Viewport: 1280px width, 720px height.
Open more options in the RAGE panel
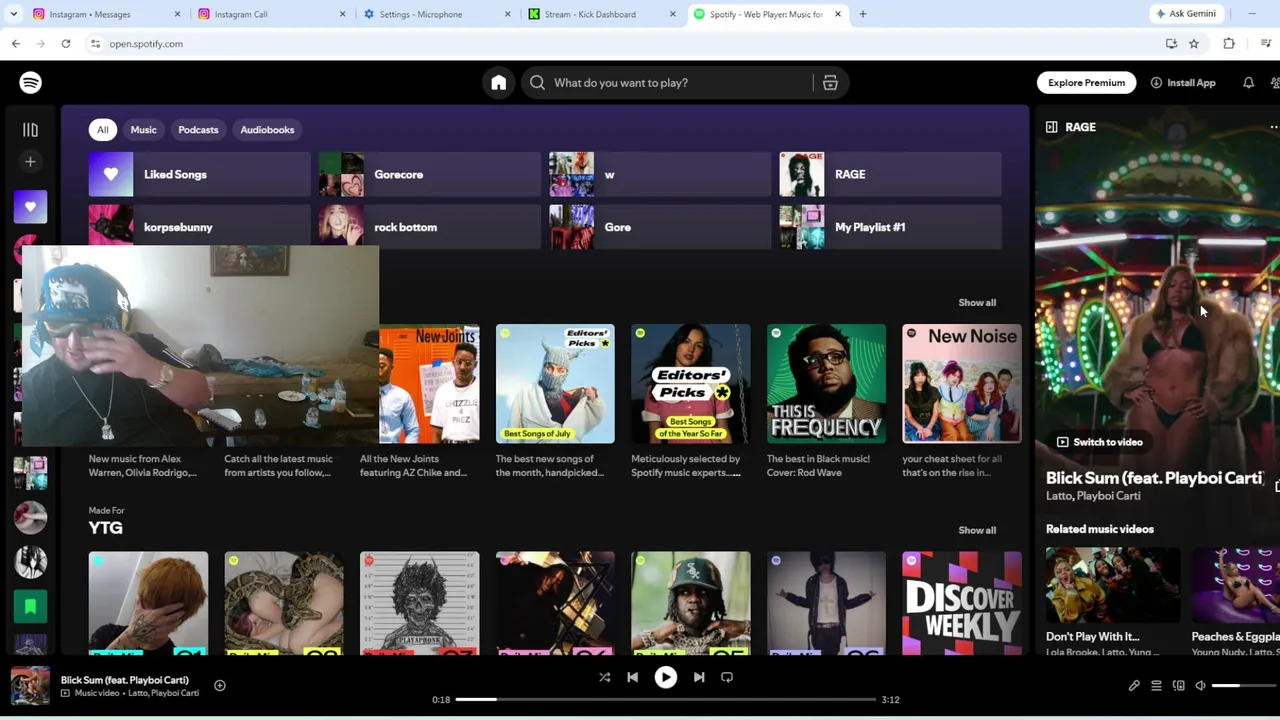point(1273,127)
